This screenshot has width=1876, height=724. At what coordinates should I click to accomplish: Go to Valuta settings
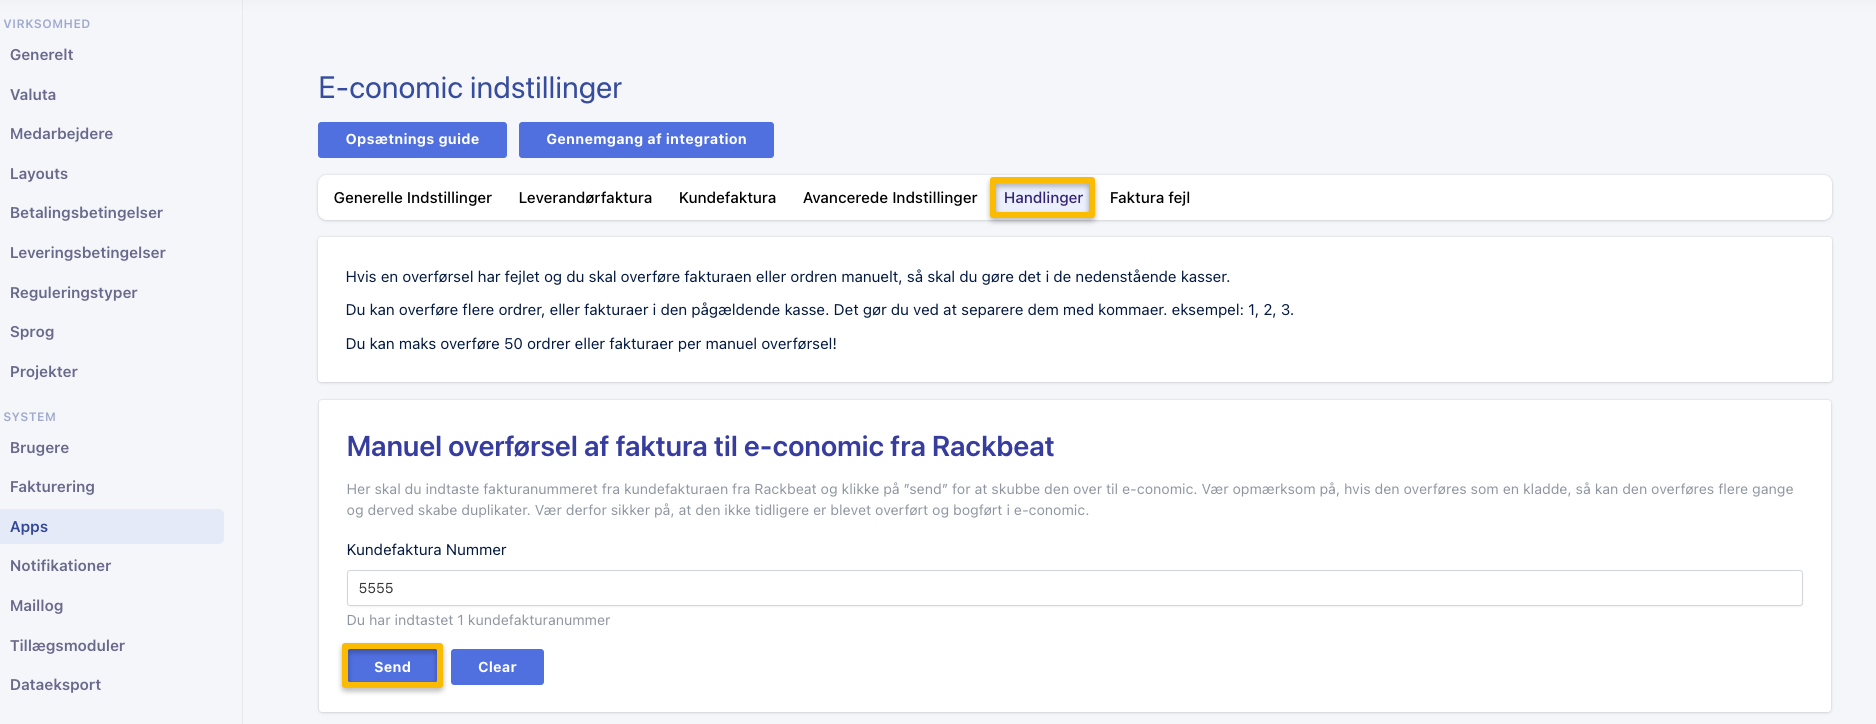(33, 95)
